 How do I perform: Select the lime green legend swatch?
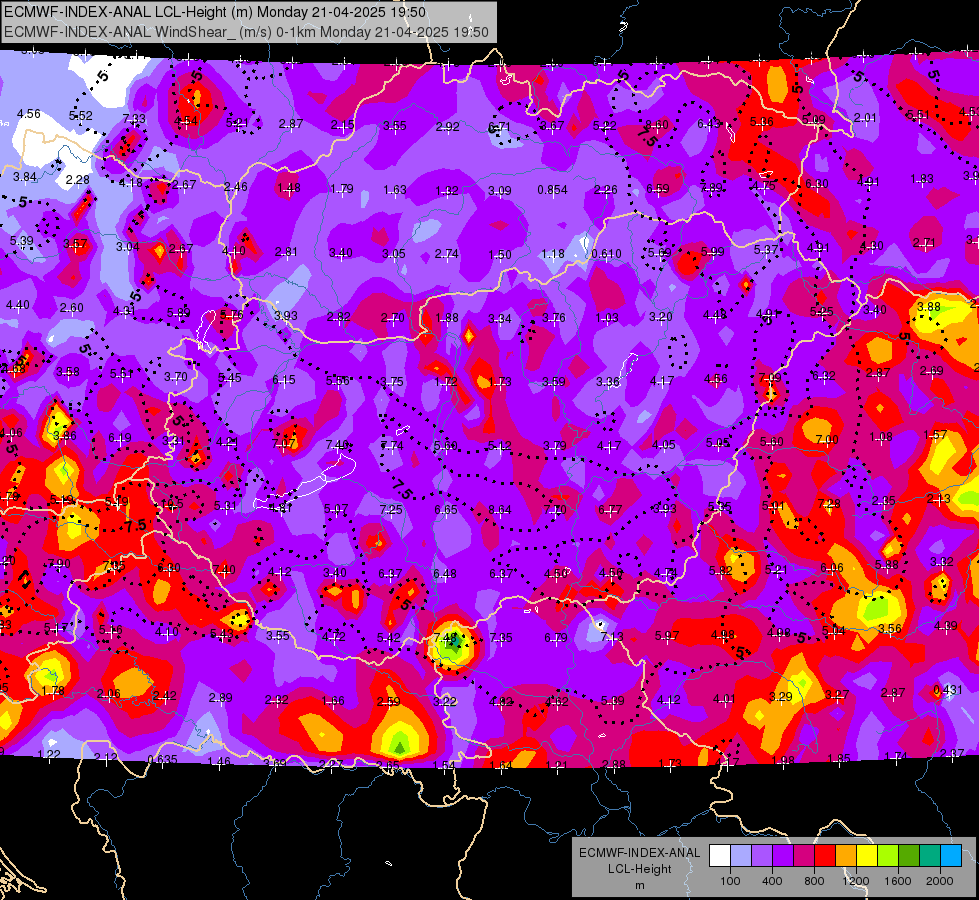(x=888, y=856)
